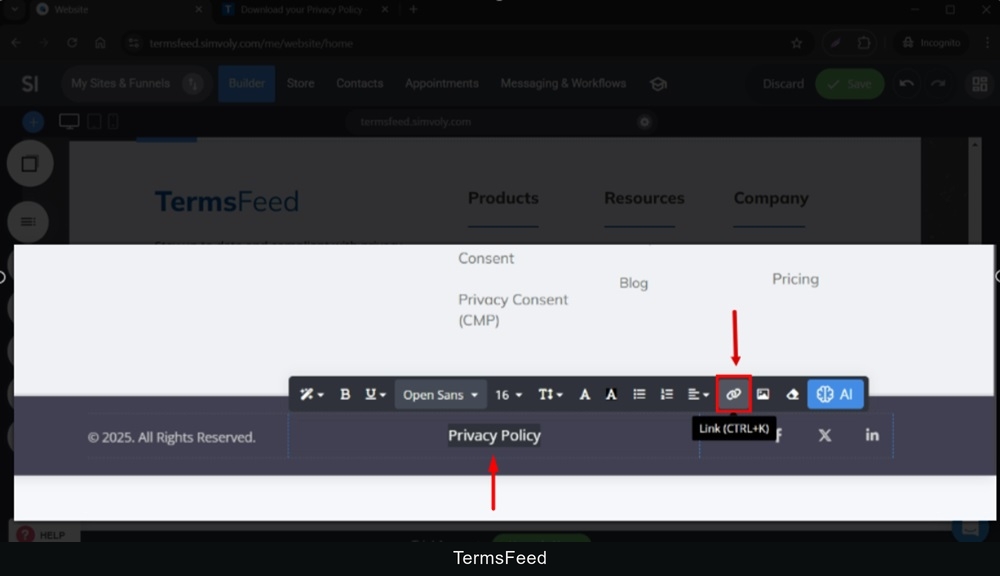This screenshot has width=1000, height=576.
Task: Click the Resources footer heading
Action: 644,198
